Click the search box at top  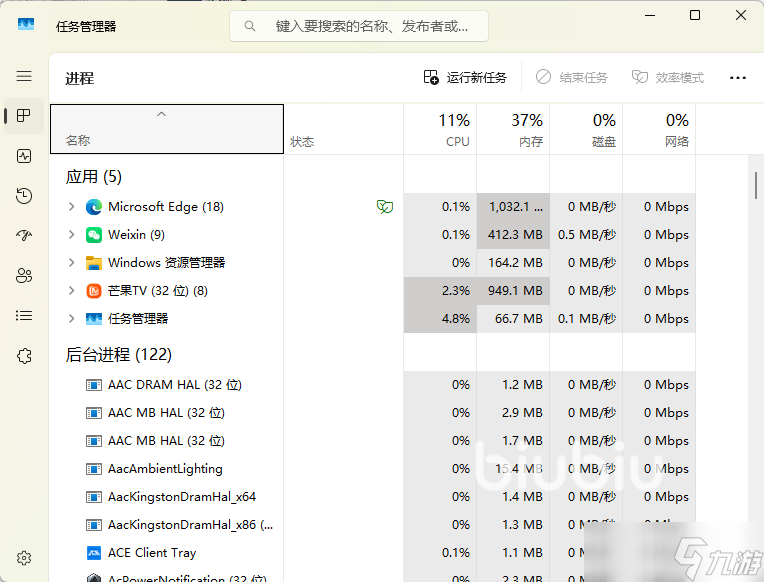[x=360, y=26]
